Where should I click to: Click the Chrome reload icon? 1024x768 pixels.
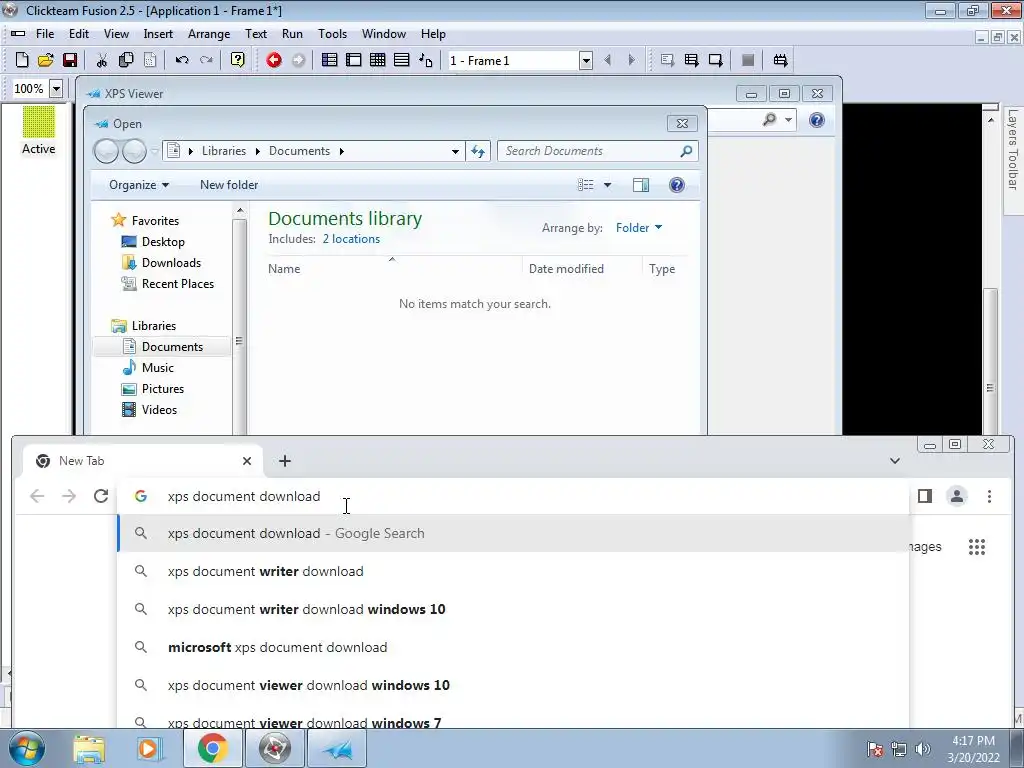pos(101,496)
